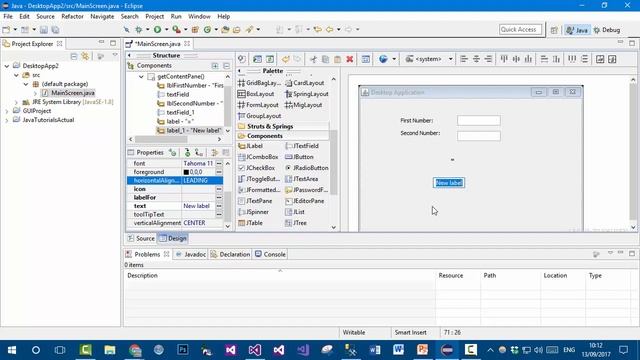This screenshot has height=360, width=640.
Task: Click the Cut scissors icon in designer toolbar
Action: pos(313,59)
